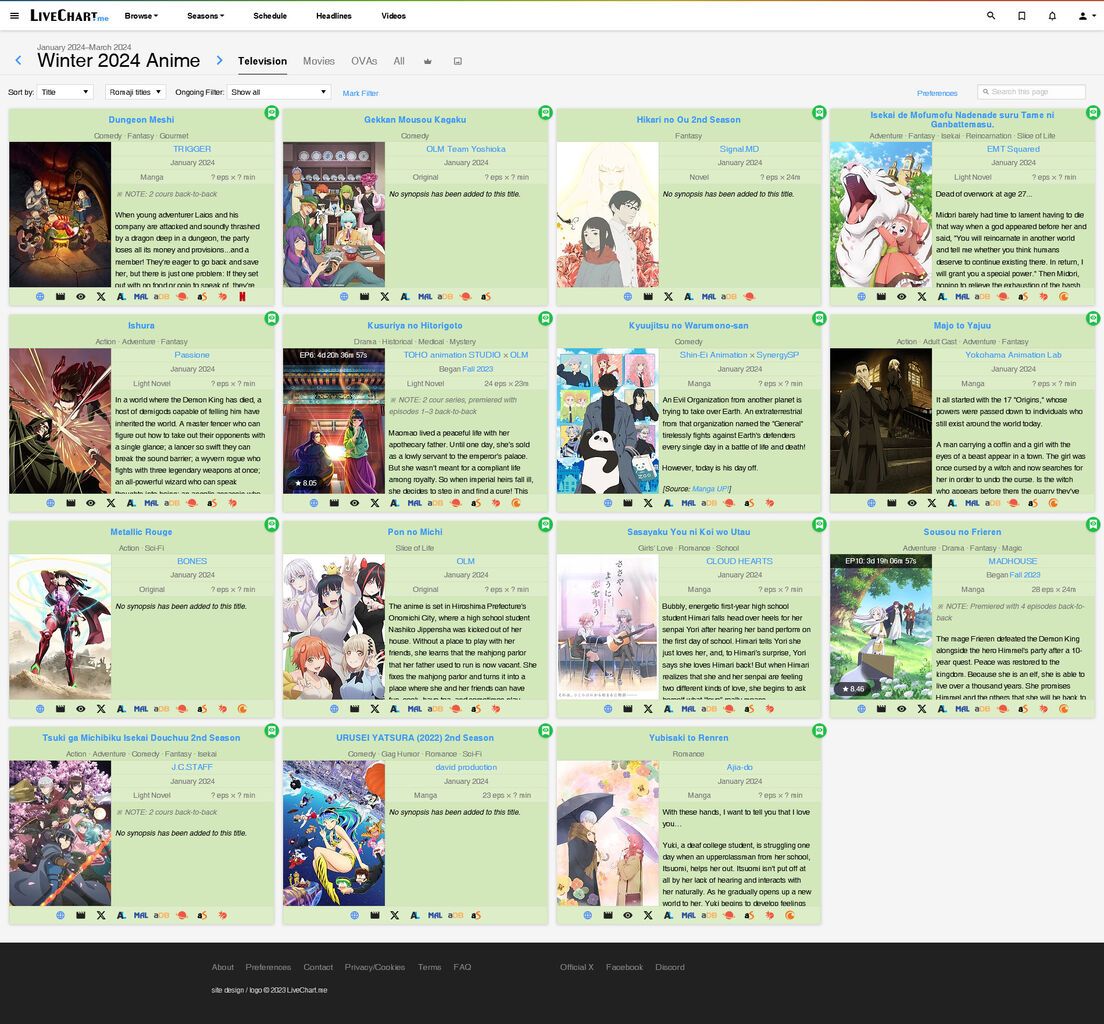The height and width of the screenshot is (1024, 1104).
Task: Open Headlines in top navigation
Action: tap(334, 15)
